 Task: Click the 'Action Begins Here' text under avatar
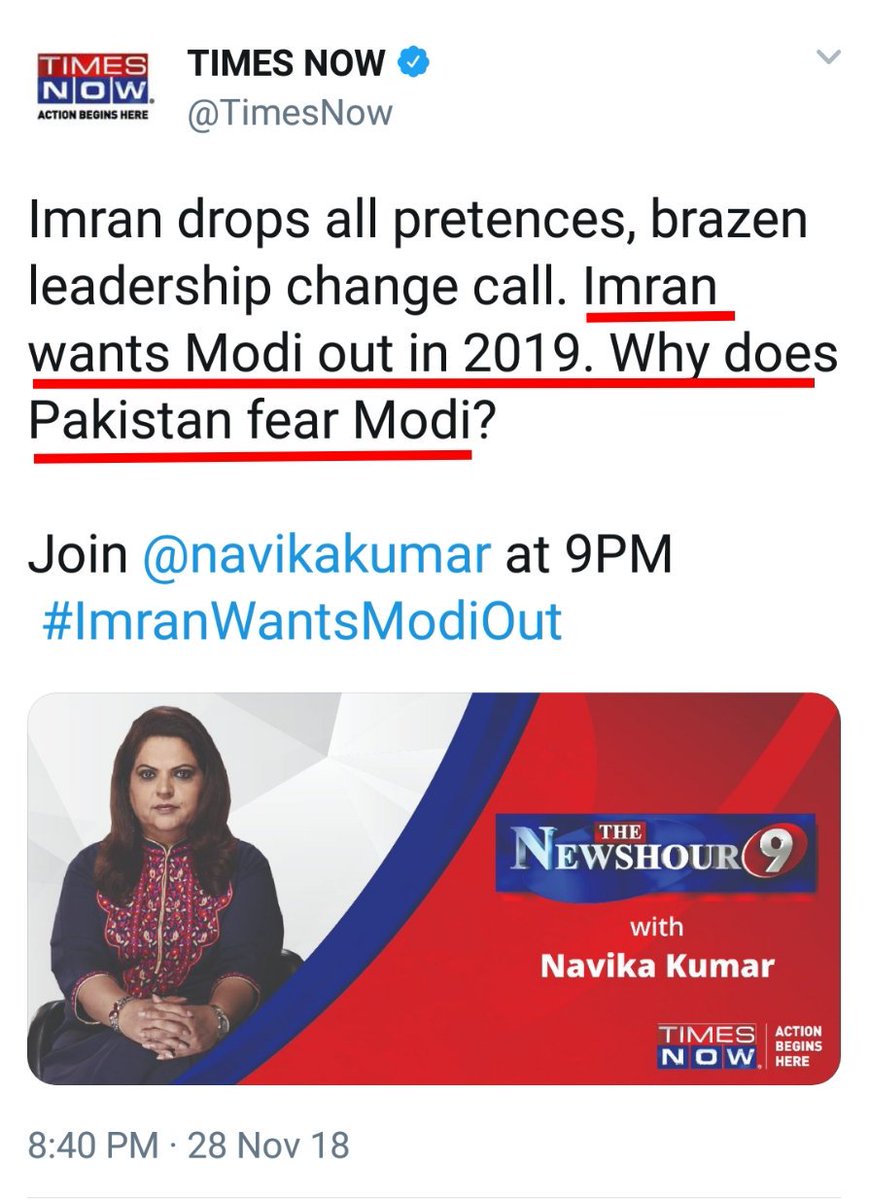point(94,115)
